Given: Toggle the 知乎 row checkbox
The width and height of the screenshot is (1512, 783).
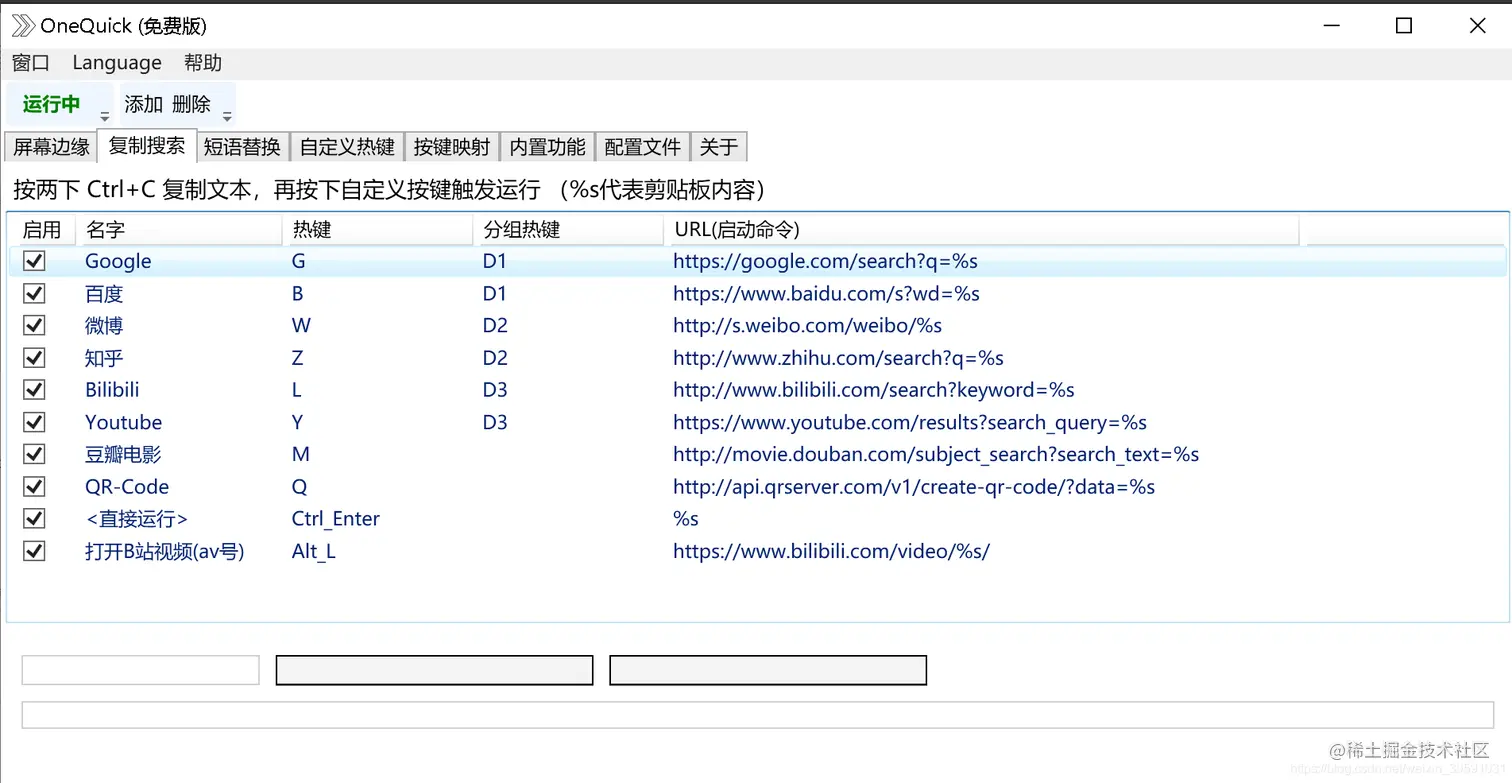Looking at the screenshot, I should [x=34, y=358].
